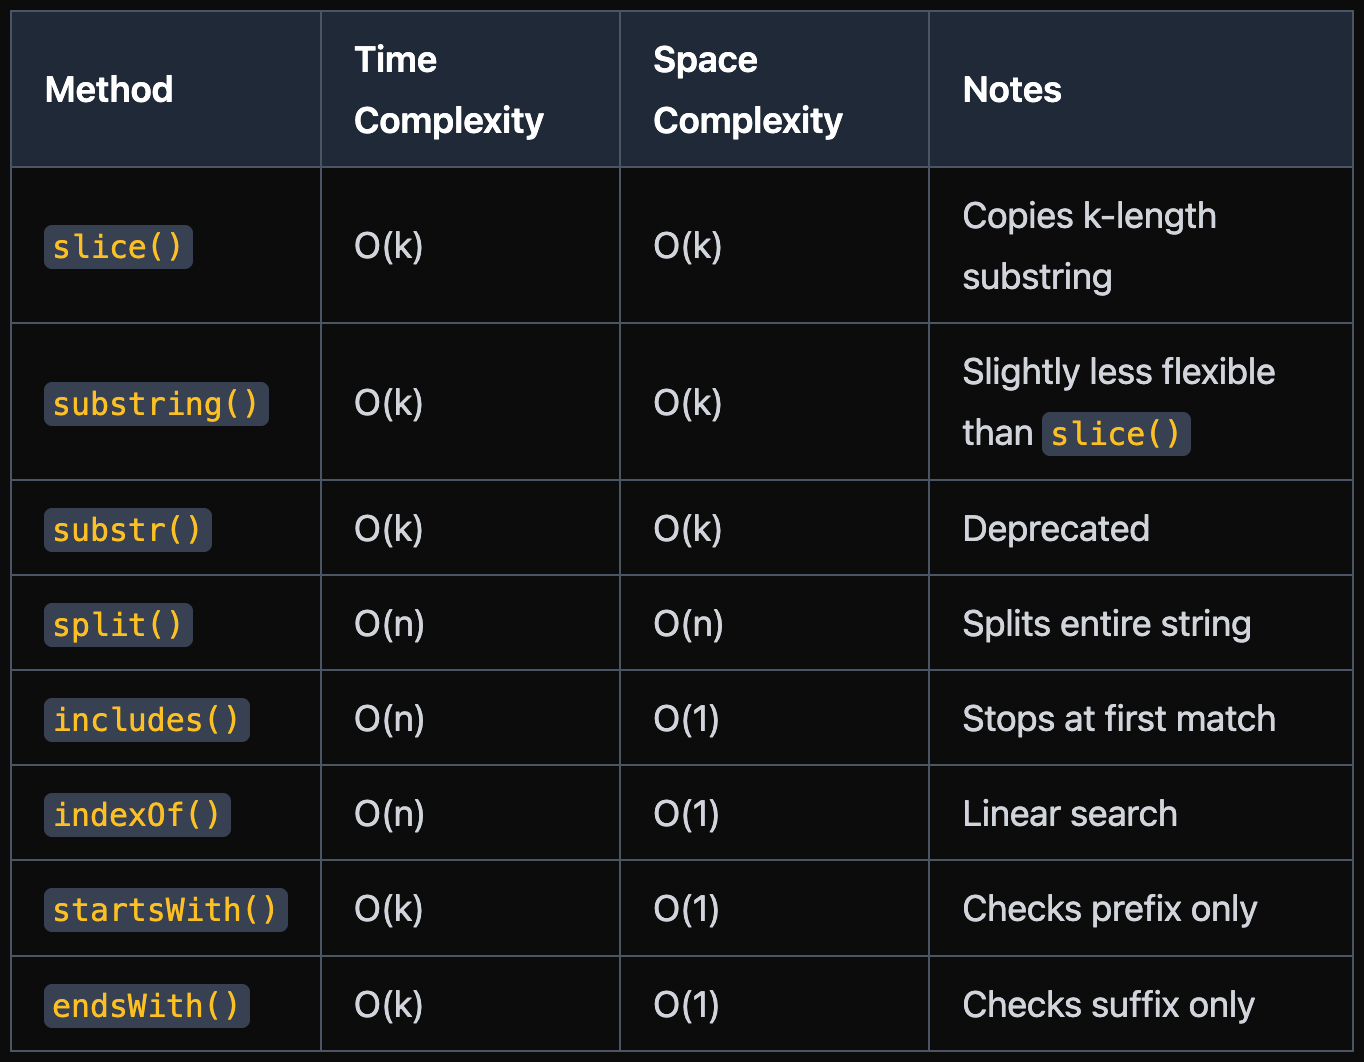Select the Space Complexity header cell

tap(747, 90)
